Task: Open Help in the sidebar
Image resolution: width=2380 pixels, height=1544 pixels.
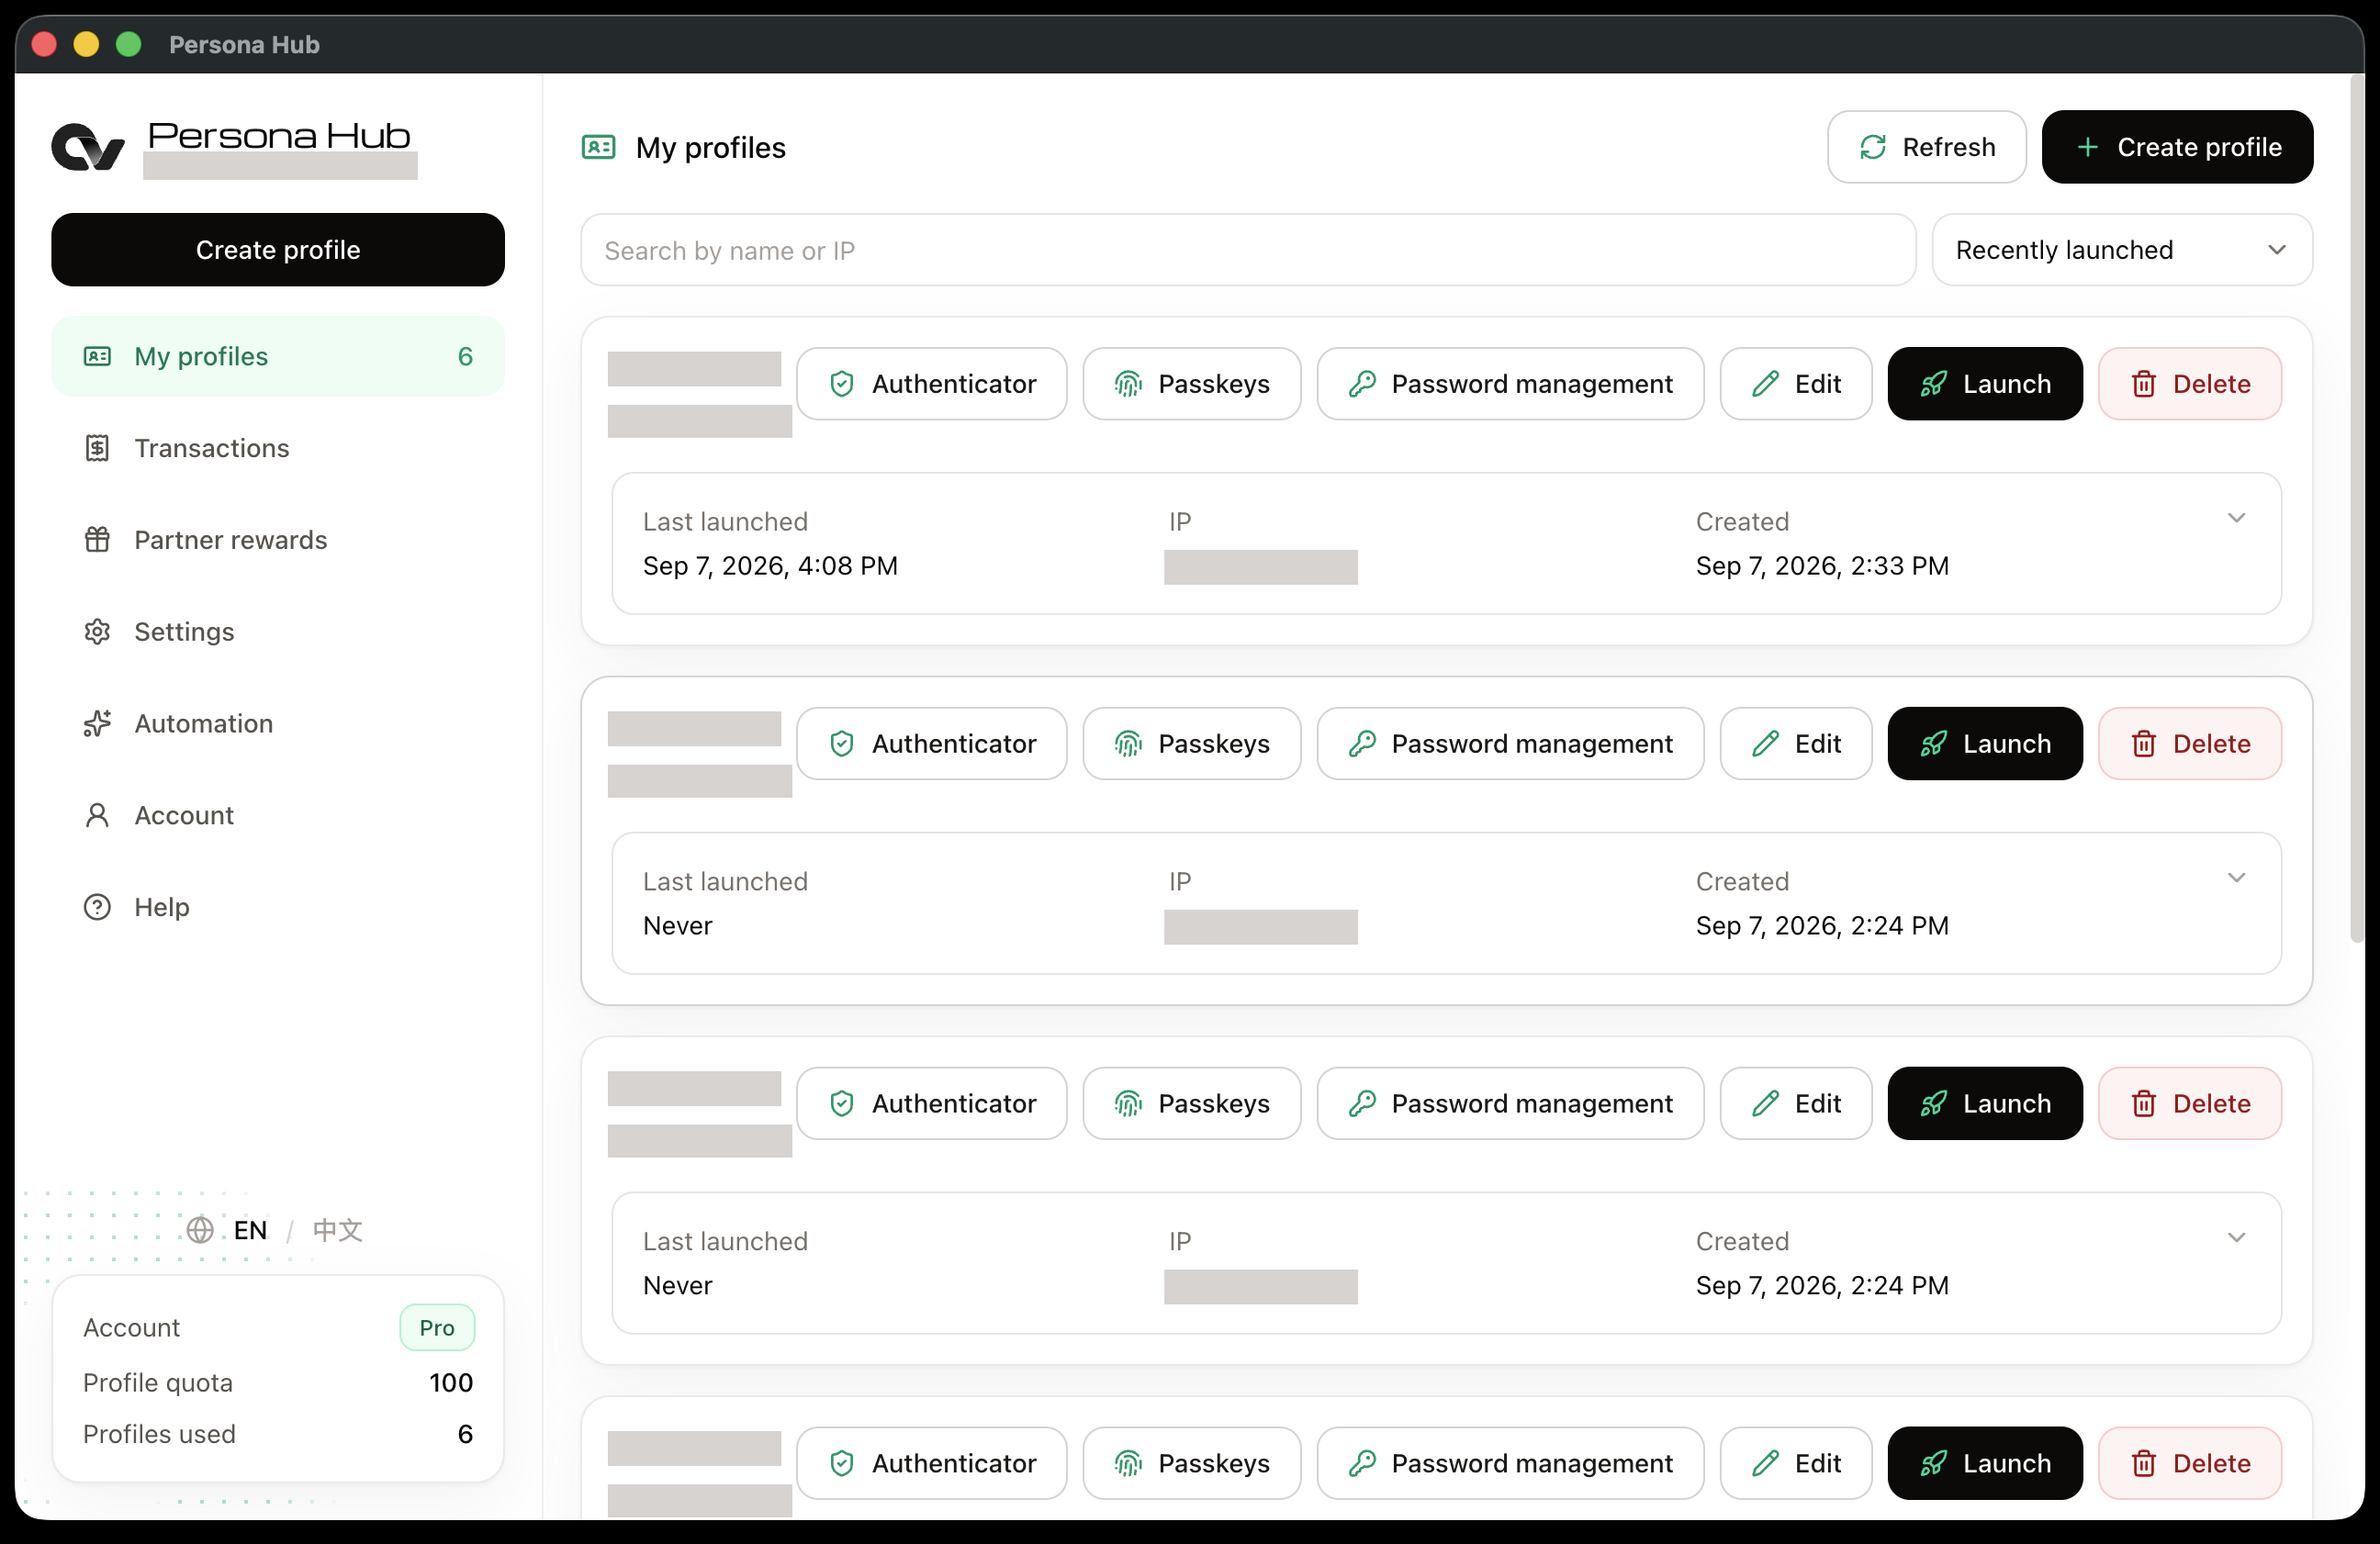Action: tap(278, 907)
